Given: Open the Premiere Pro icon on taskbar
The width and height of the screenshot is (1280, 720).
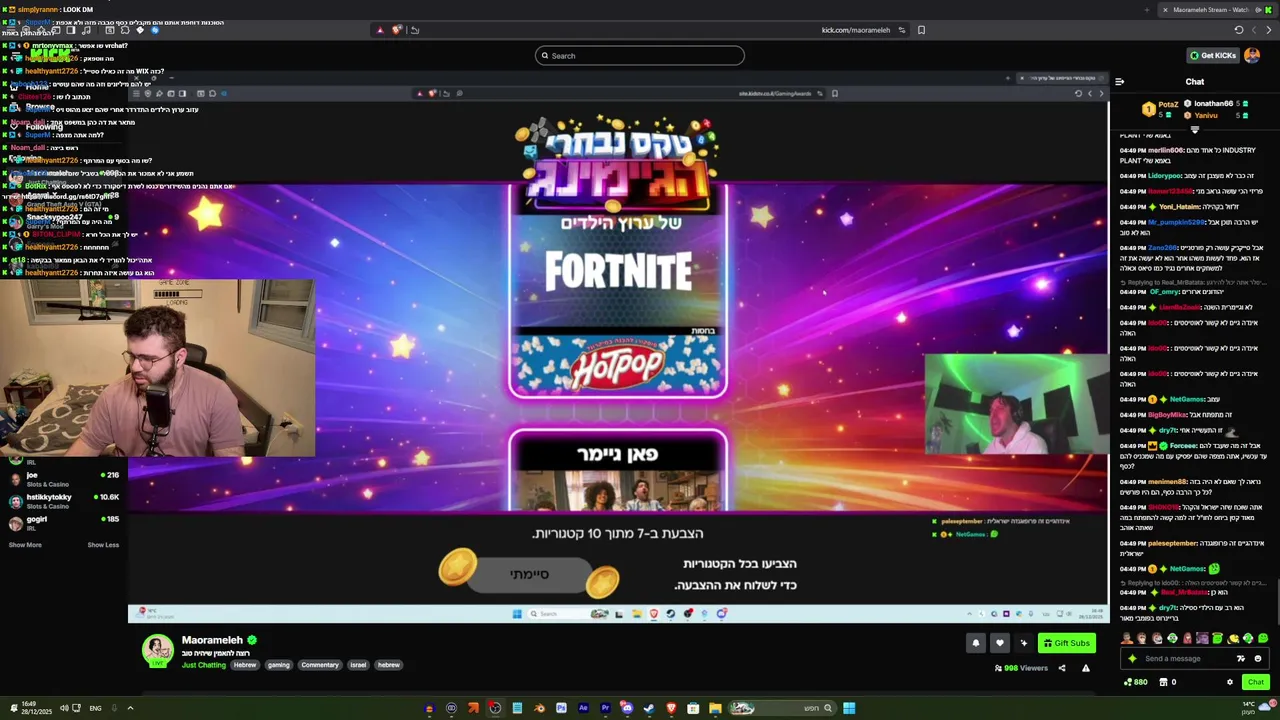Looking at the screenshot, I should [605, 708].
